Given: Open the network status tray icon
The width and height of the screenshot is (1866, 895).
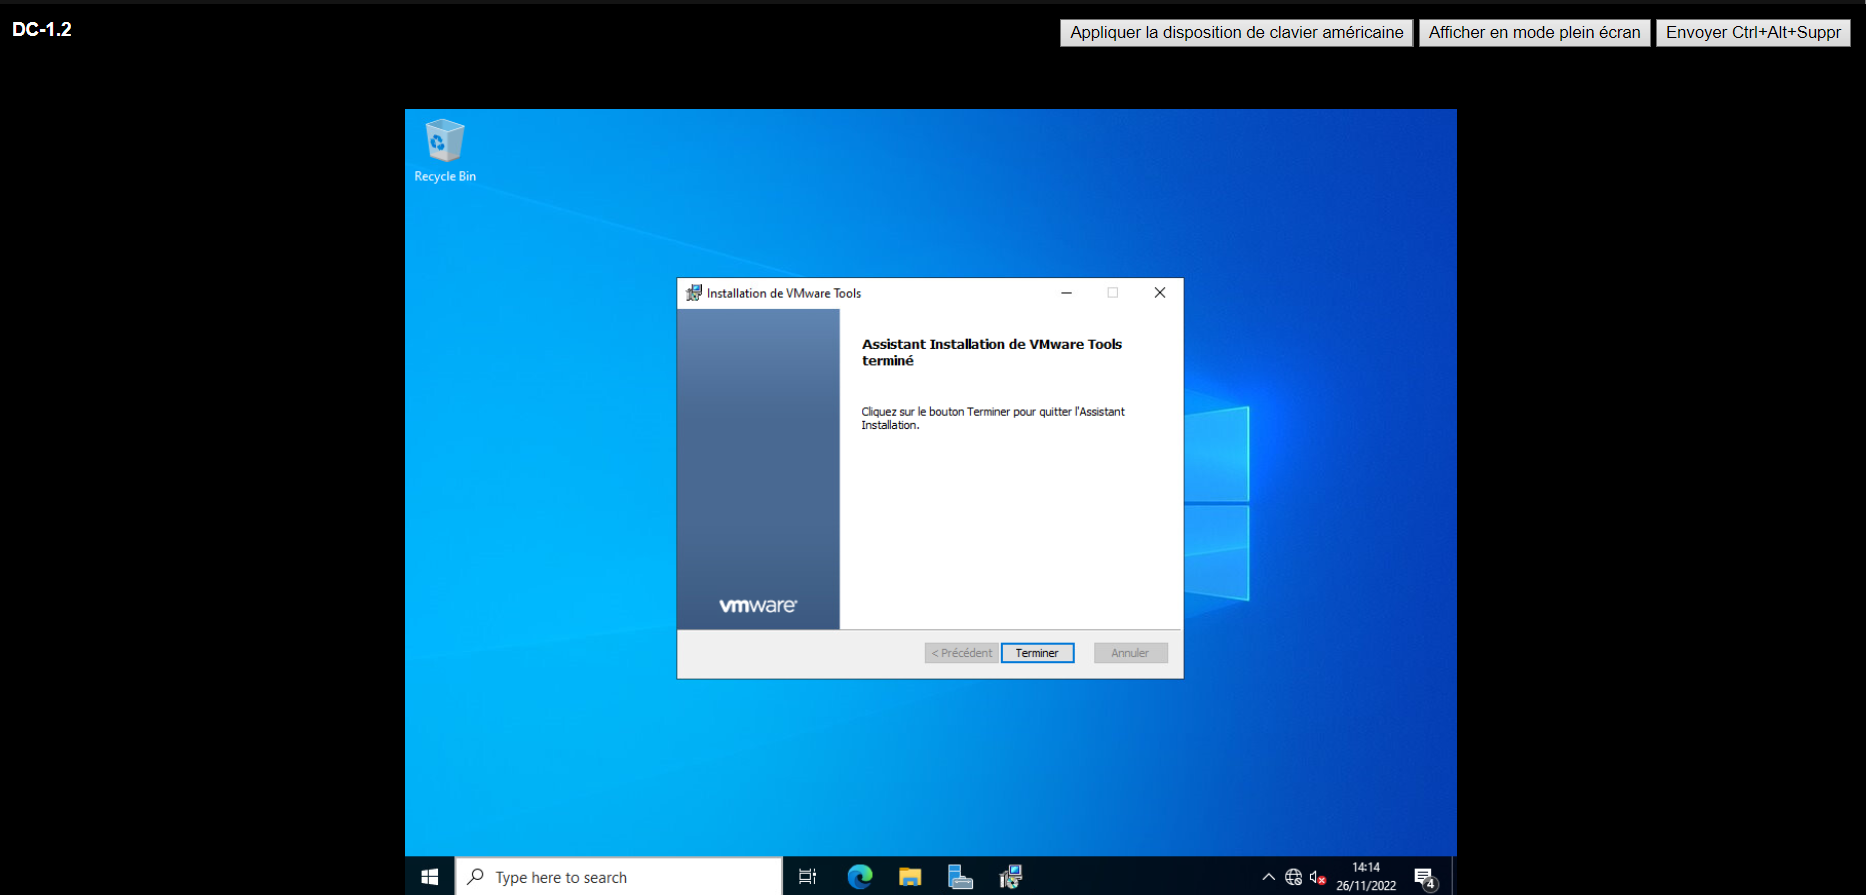Looking at the screenshot, I should tap(1293, 877).
